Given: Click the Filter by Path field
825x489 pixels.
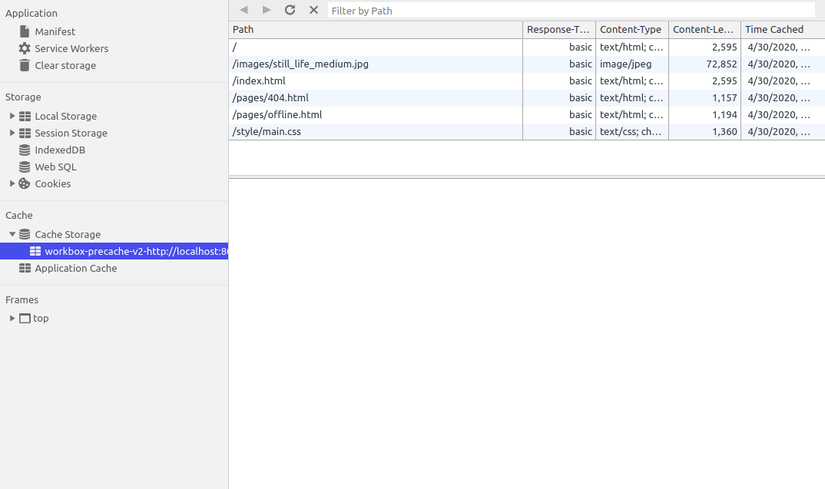Looking at the screenshot, I should click(571, 11).
